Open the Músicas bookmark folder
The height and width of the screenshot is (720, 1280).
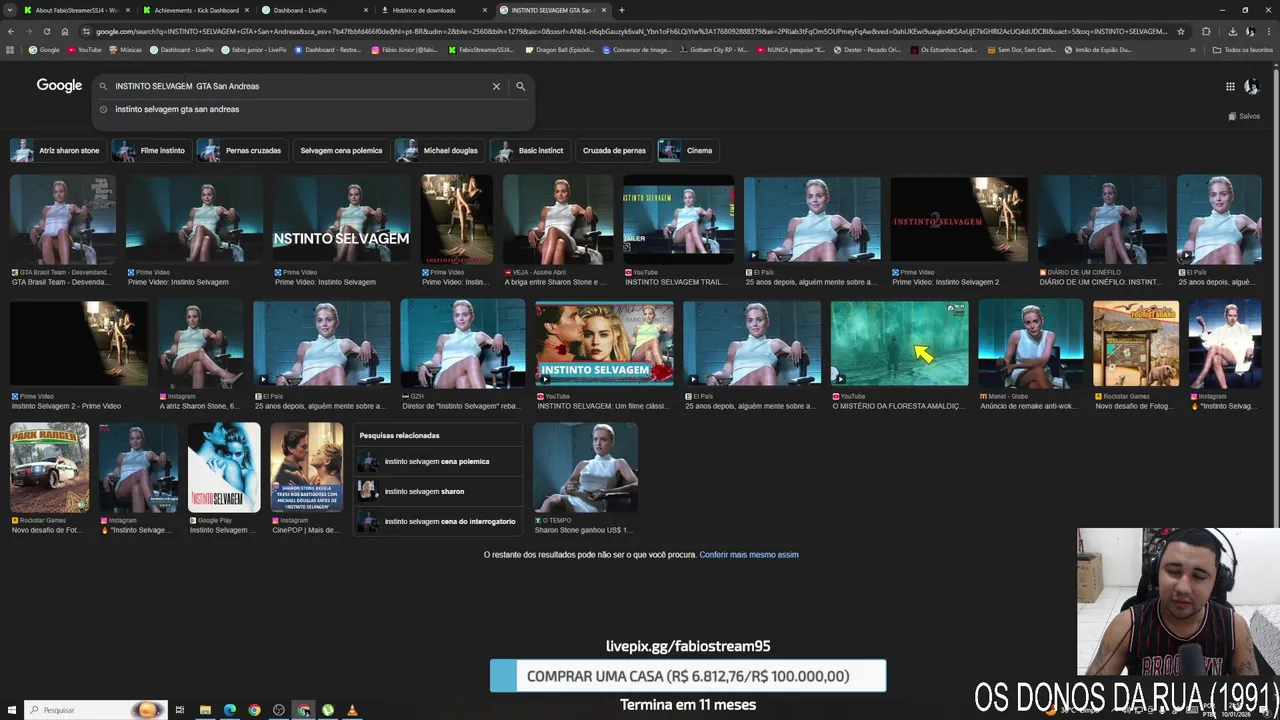[x=125, y=49]
